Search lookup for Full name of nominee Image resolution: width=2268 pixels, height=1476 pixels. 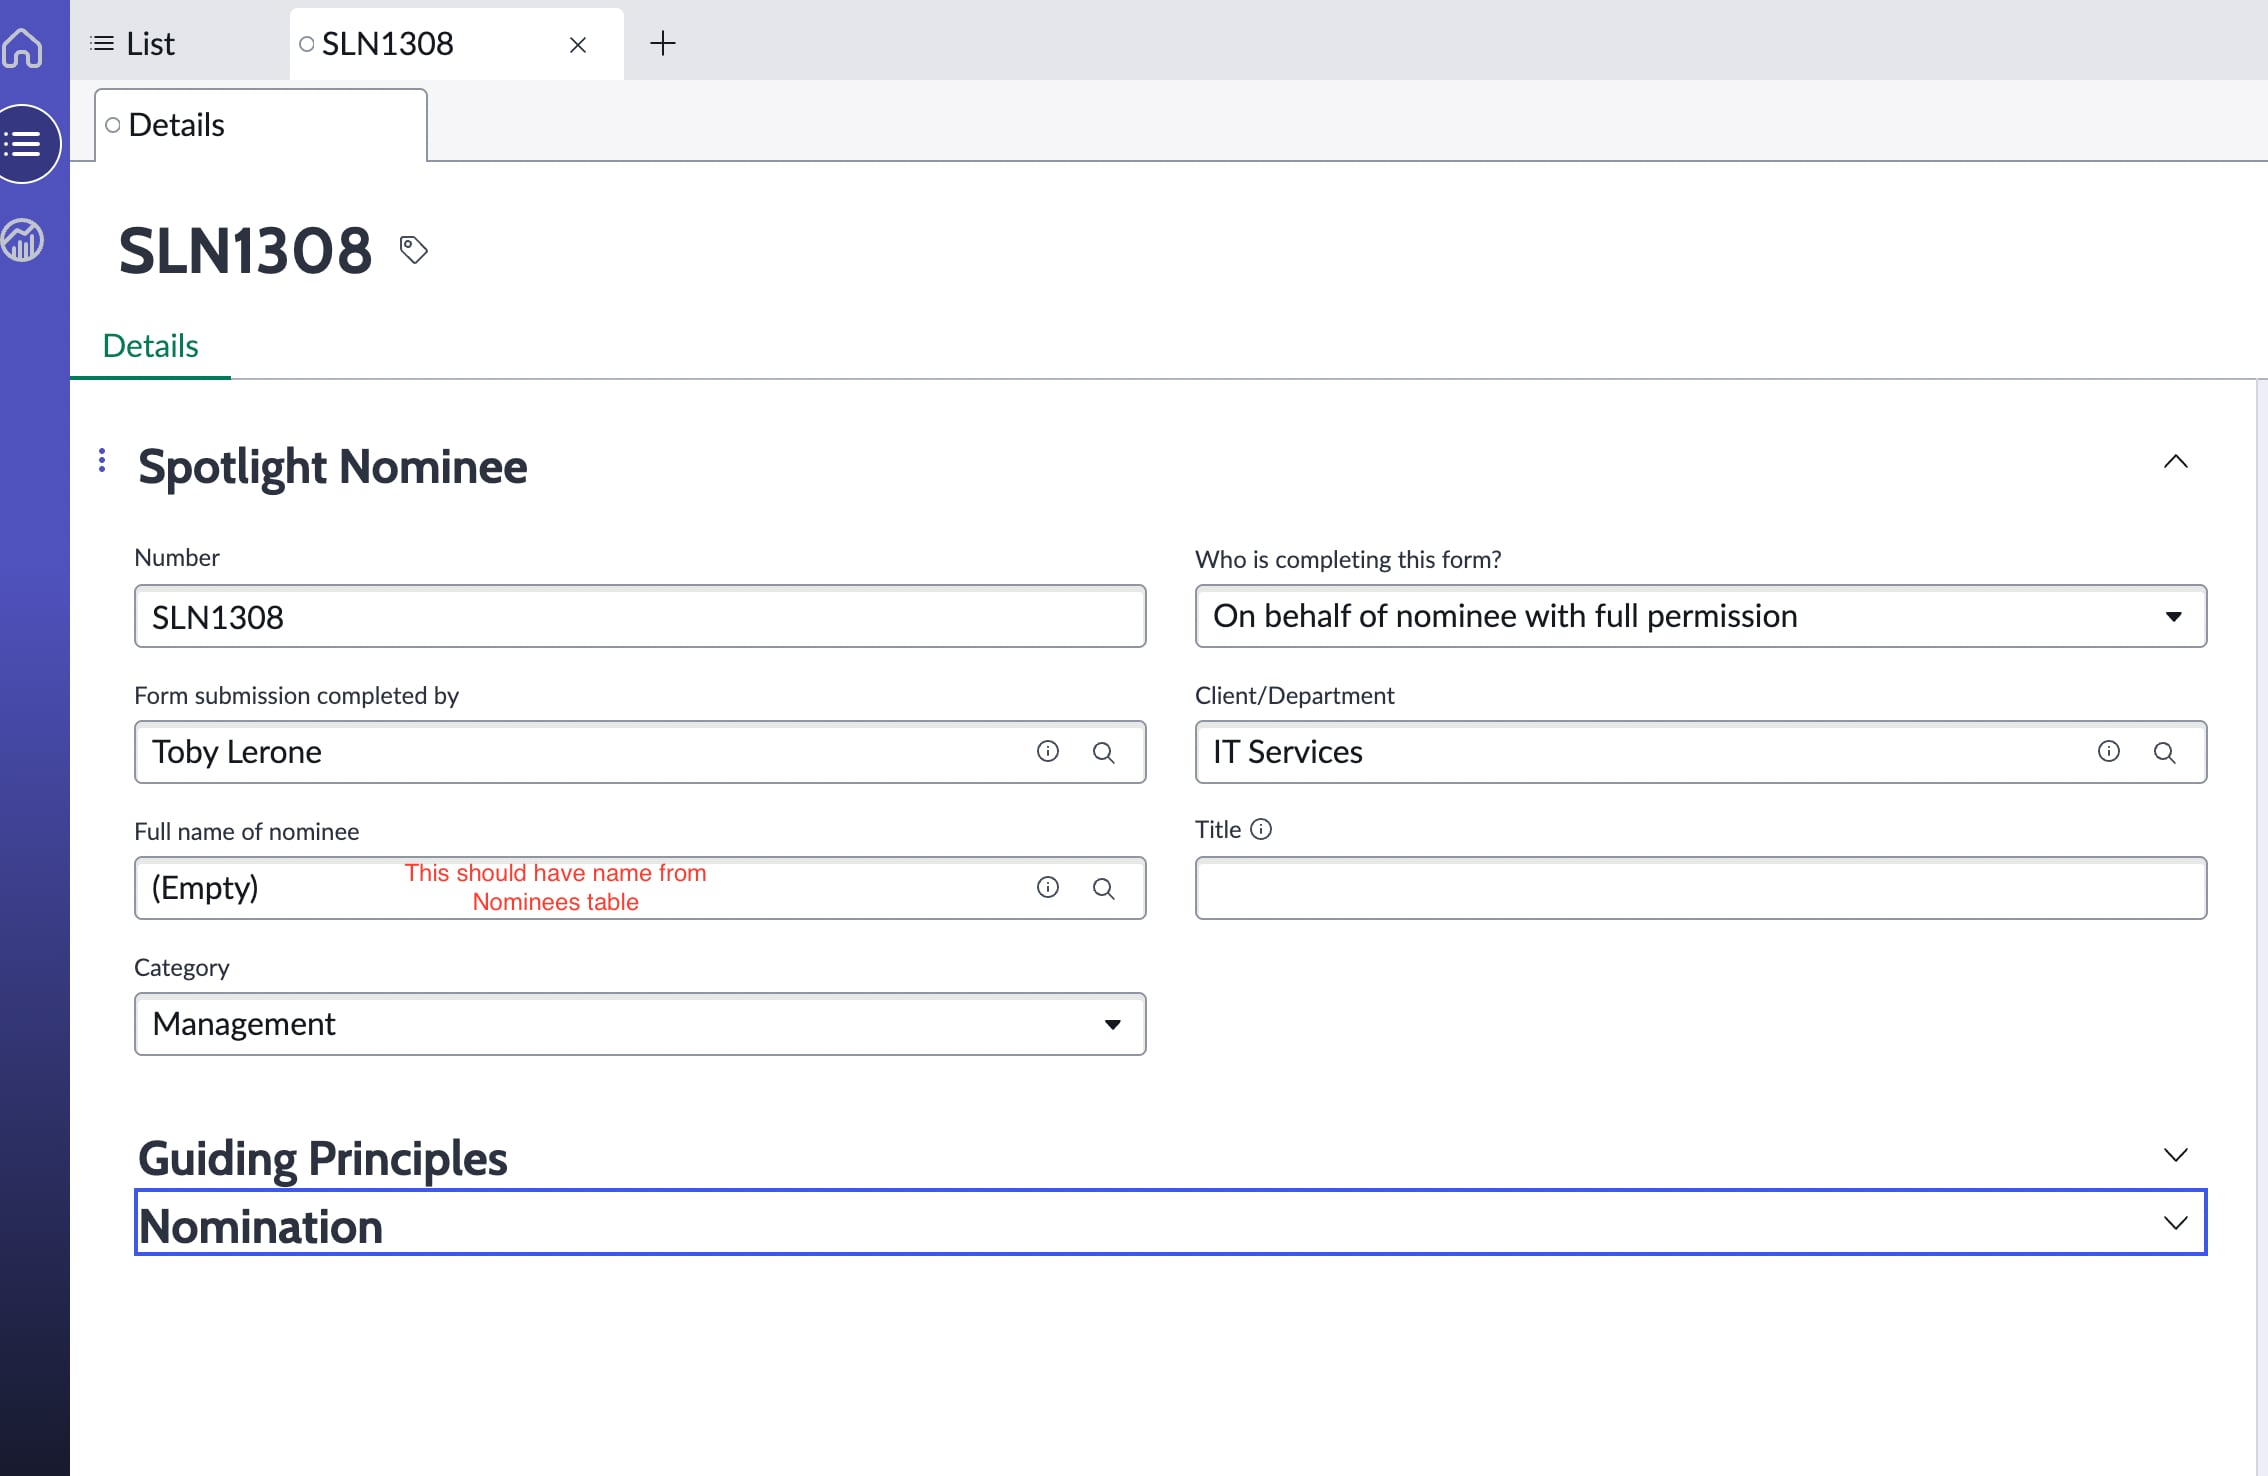pos(1103,888)
